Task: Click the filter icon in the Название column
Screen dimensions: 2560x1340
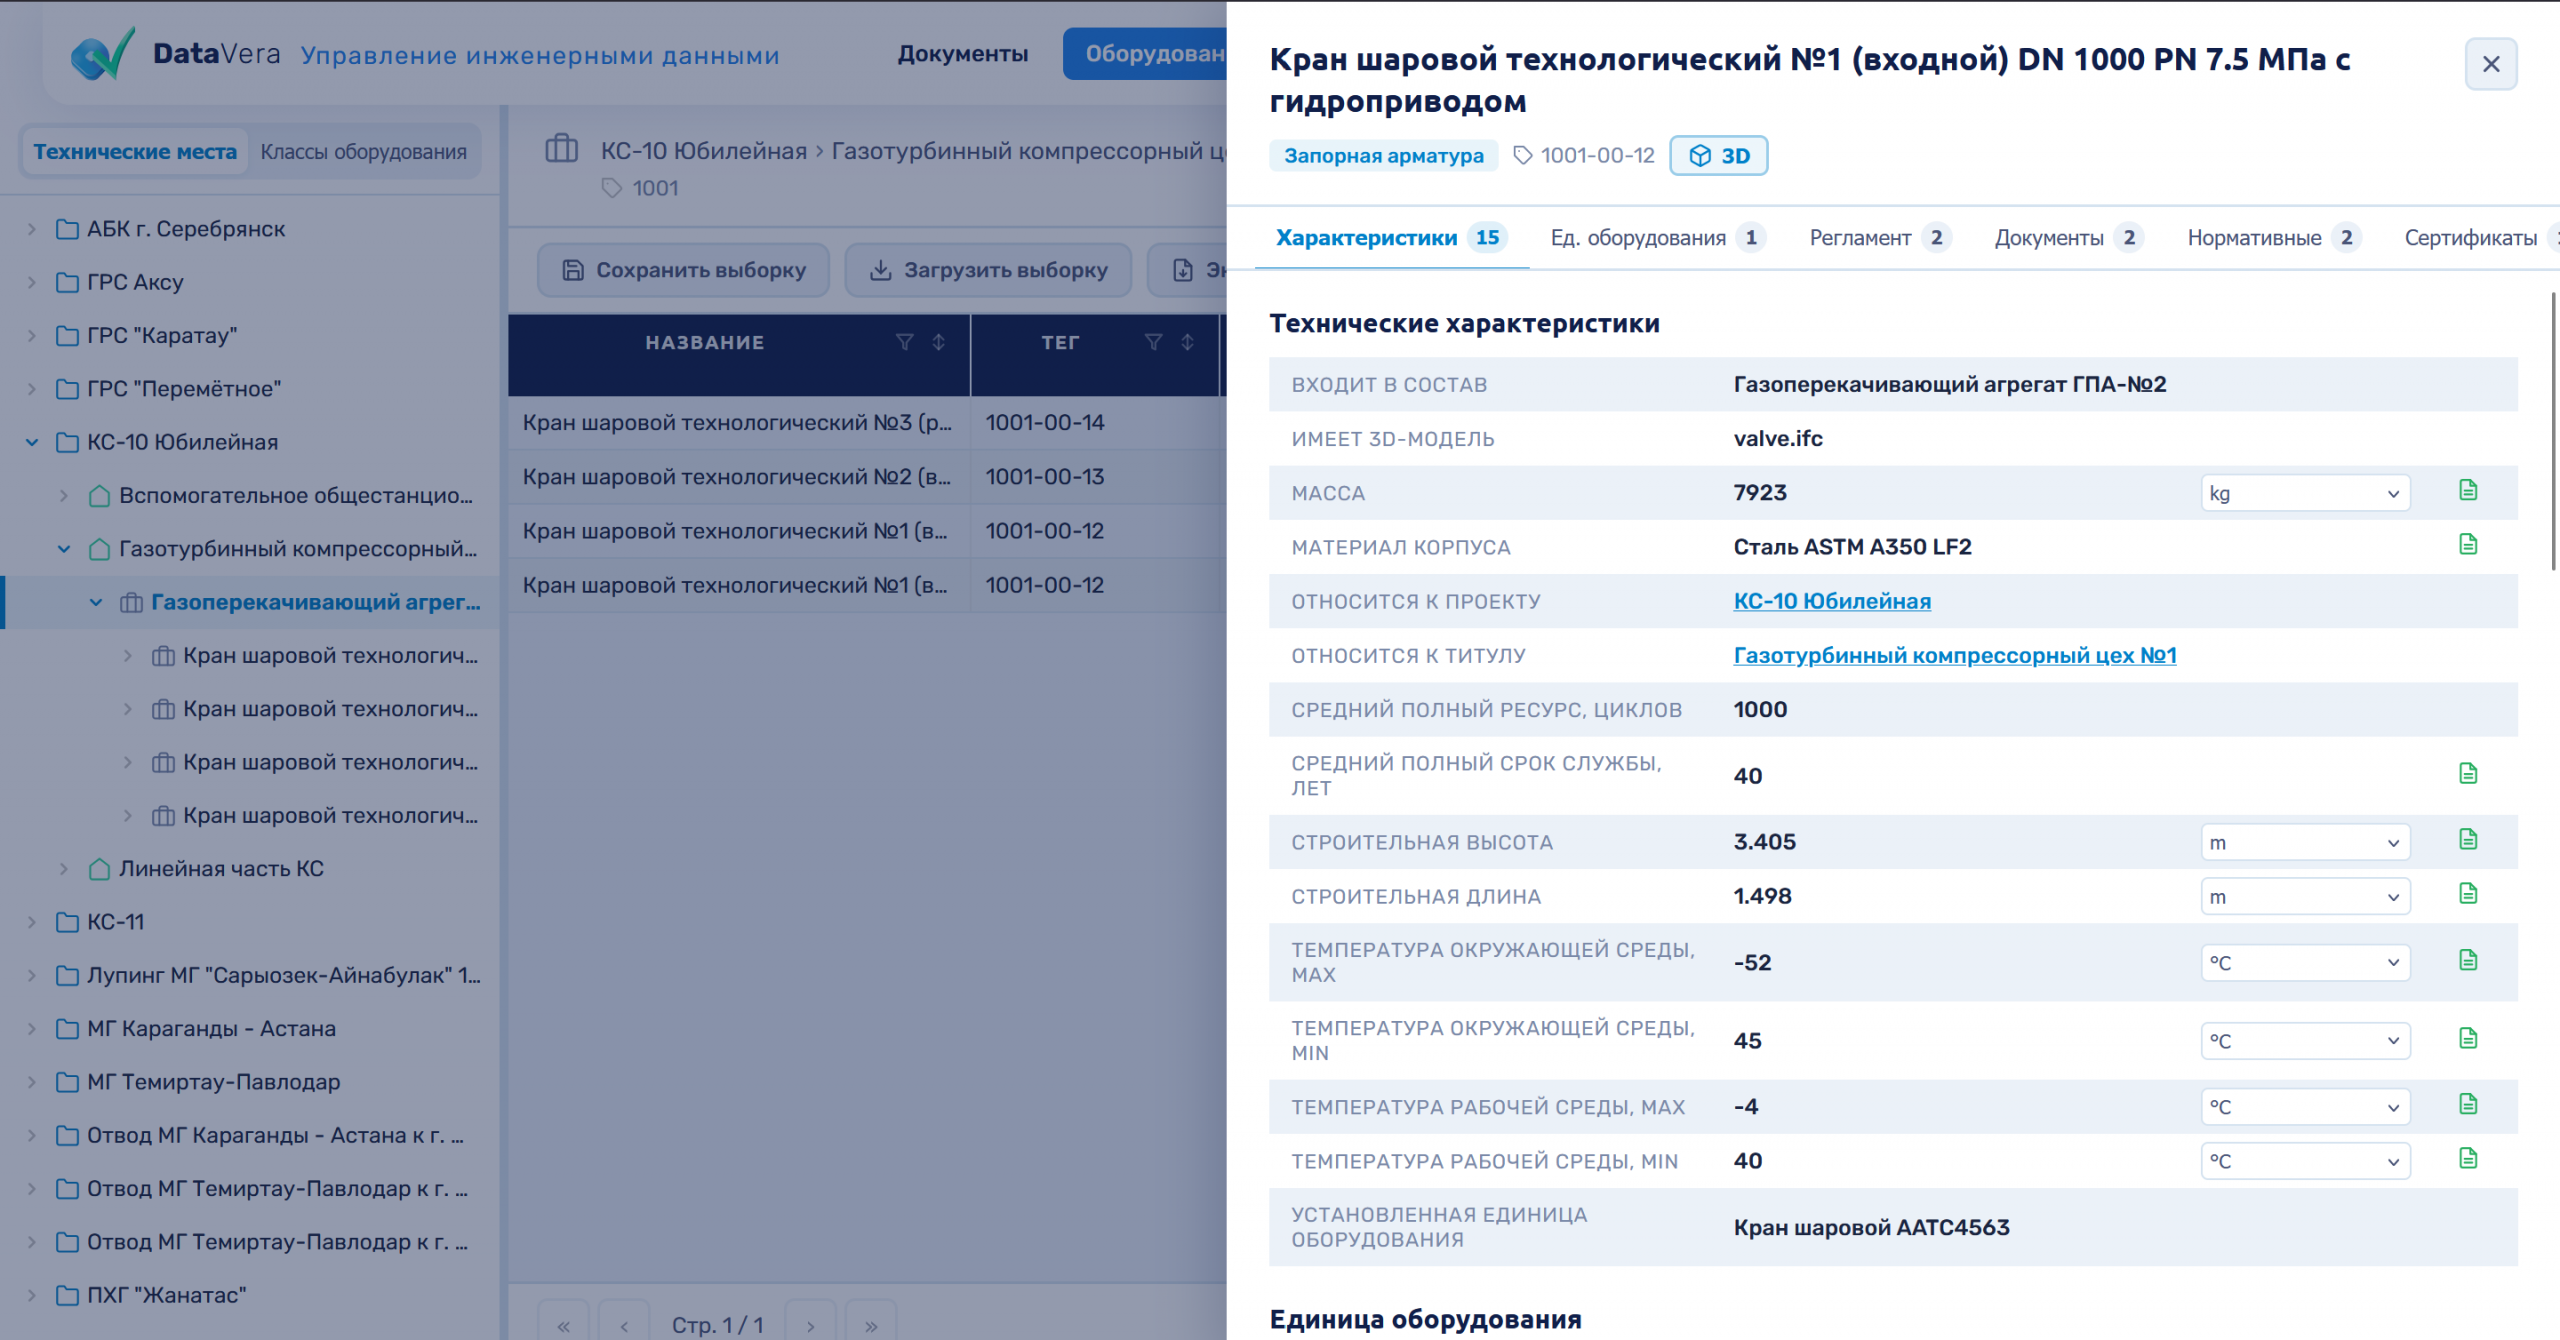Action: [904, 342]
